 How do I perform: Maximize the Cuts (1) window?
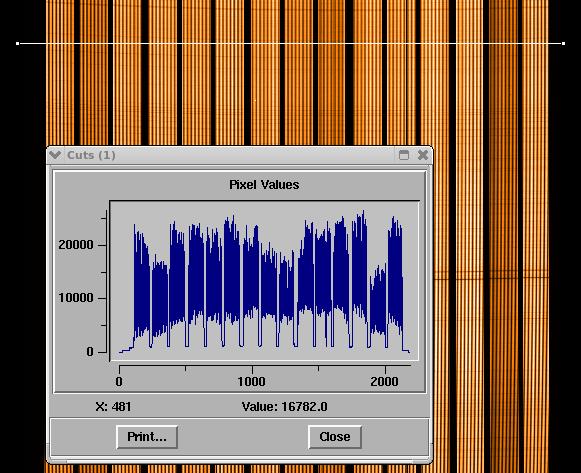point(404,155)
